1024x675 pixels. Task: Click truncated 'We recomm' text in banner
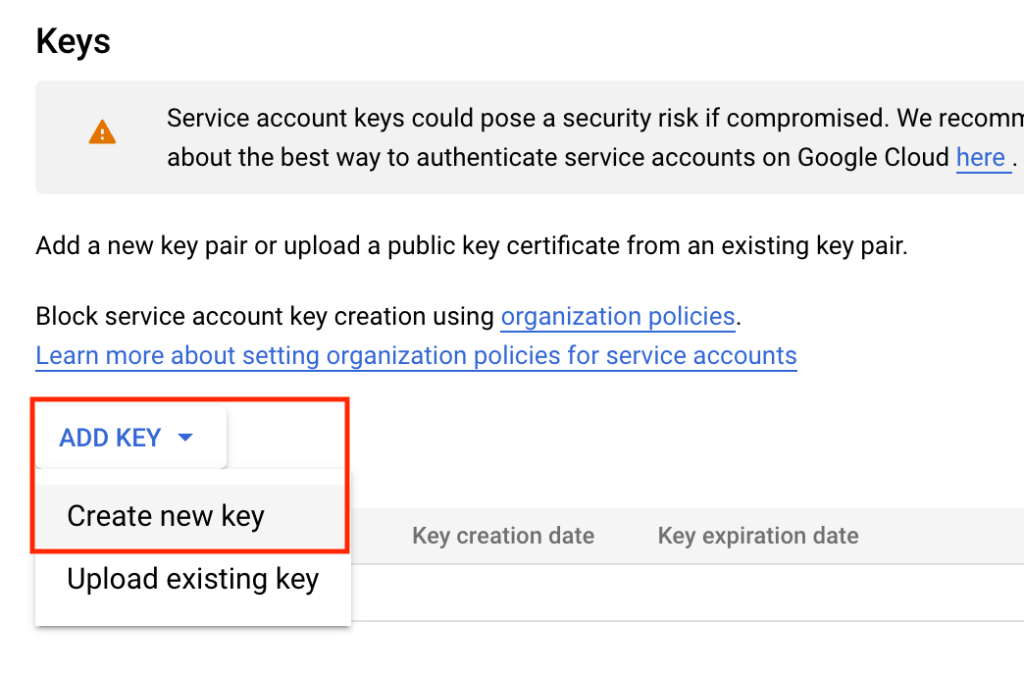(x=960, y=118)
